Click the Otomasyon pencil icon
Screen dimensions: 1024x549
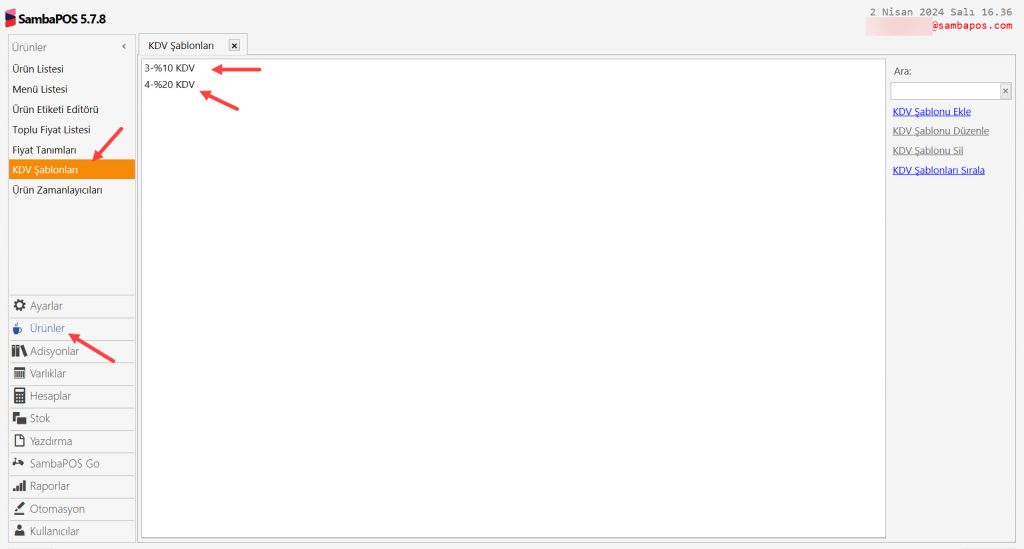coord(20,509)
